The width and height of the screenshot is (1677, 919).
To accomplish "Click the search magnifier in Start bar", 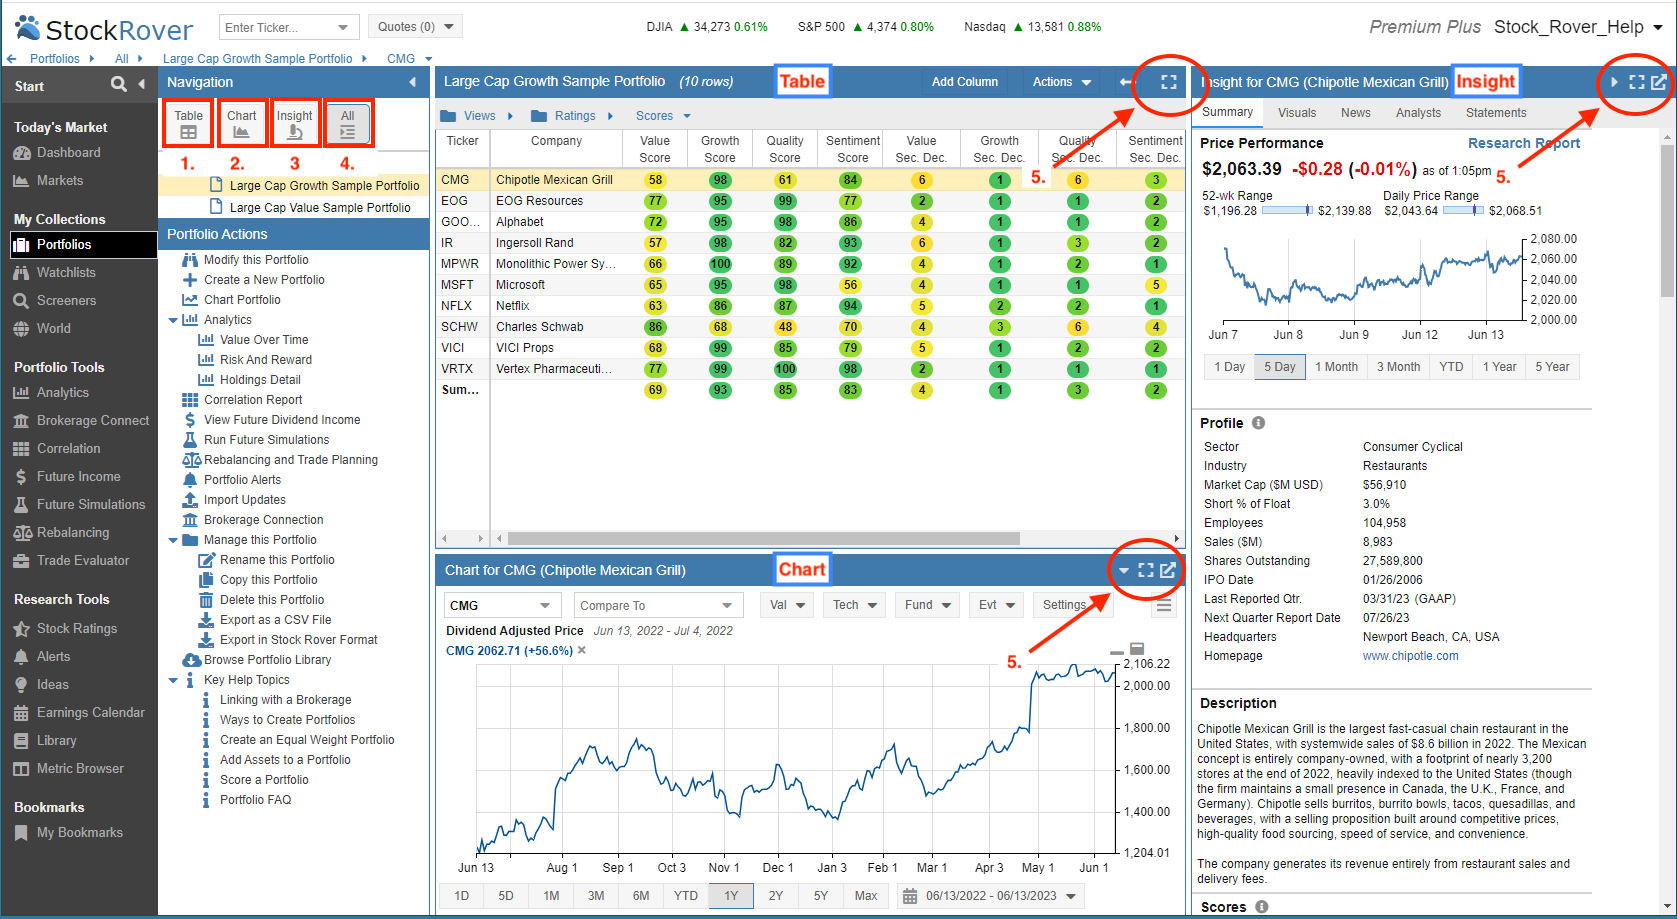I will pyautogui.click(x=119, y=84).
